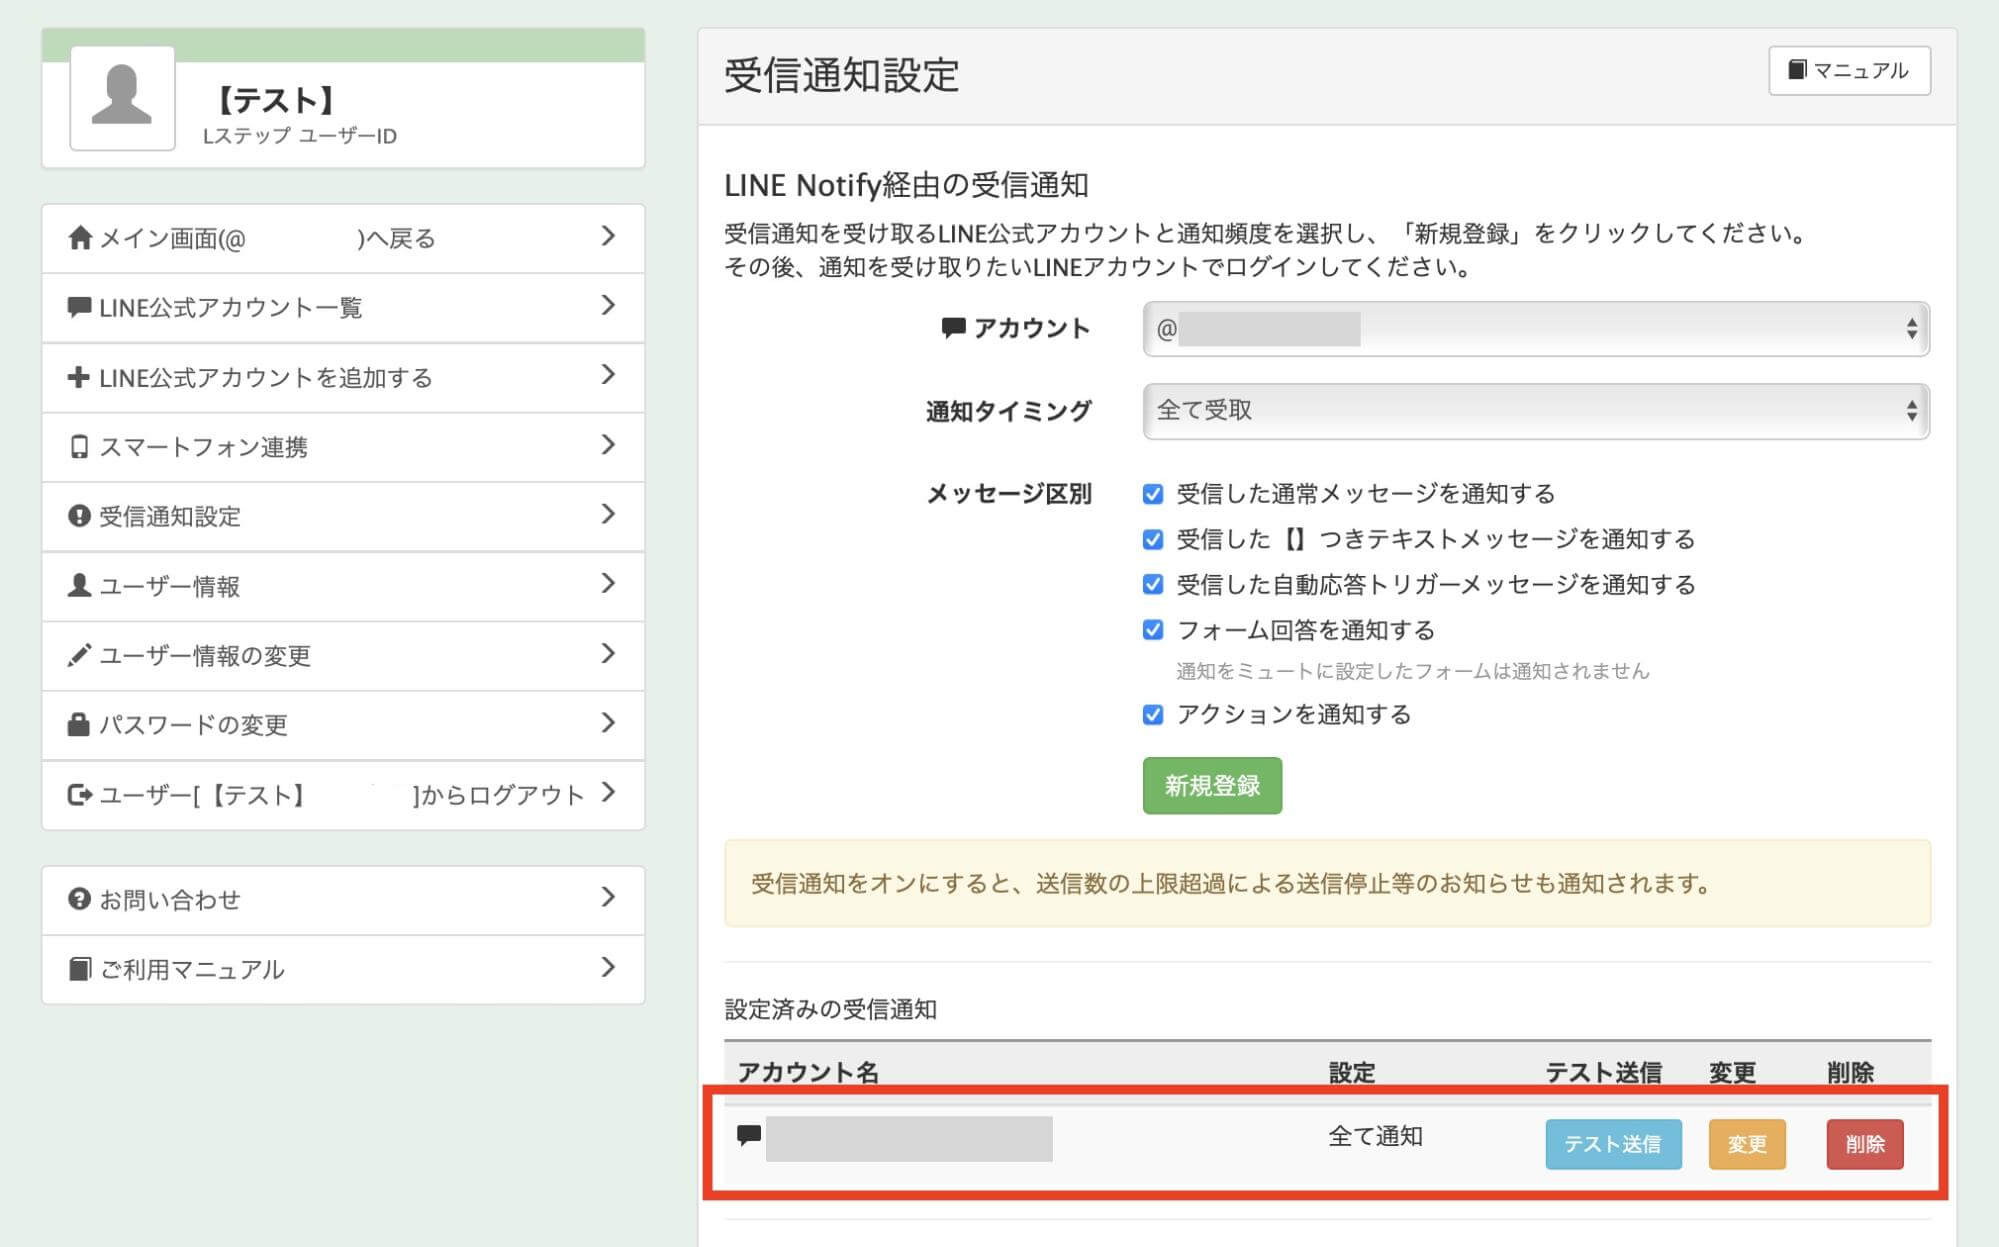Select LINE公式アカウントを追加する menu item
Screen dimensions: 1999x1247
(343, 378)
